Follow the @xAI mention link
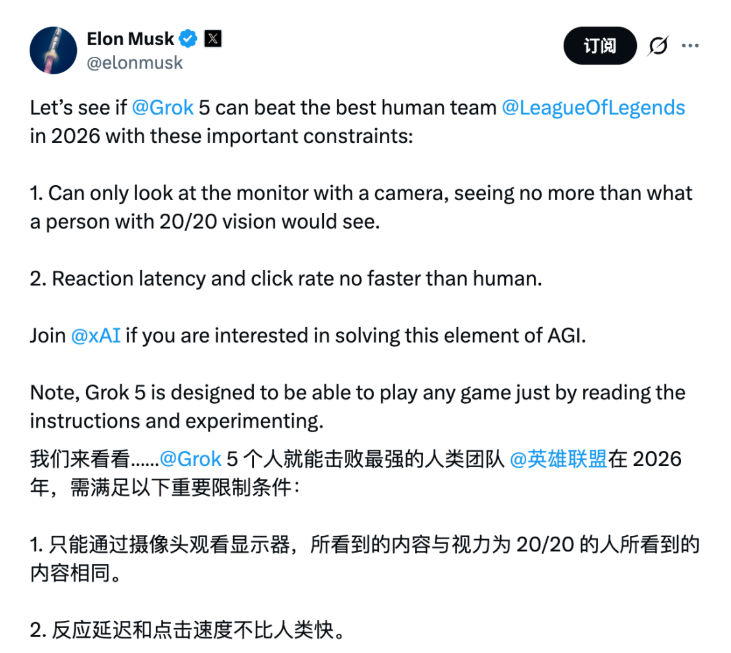731x653 pixels. coord(96,335)
